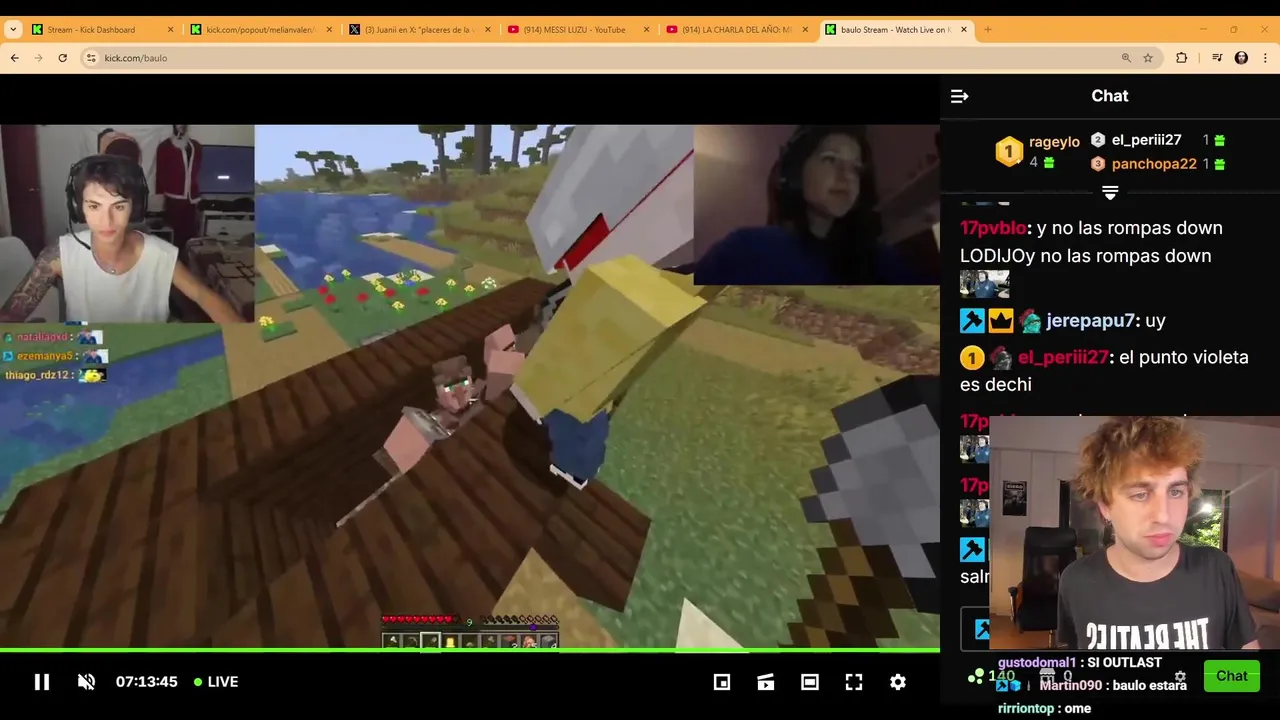1280x720 pixels.
Task: Enable picture-in-picture mini player
Action: (722, 682)
